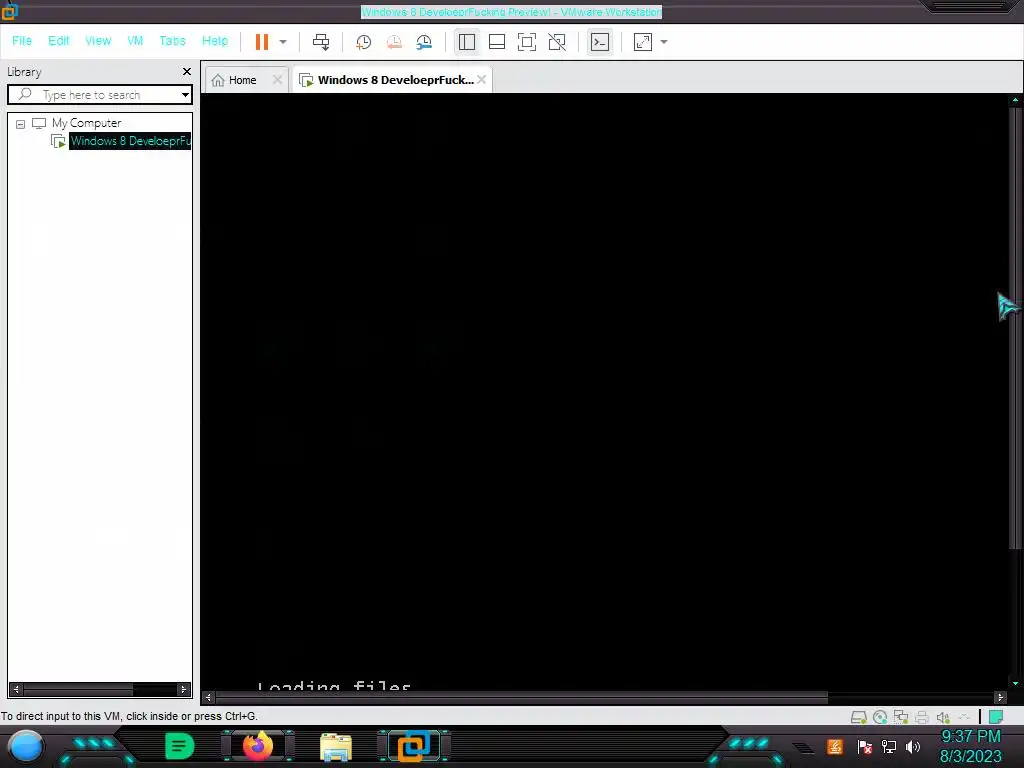Click the VM console scroll-left arrow
1024x768 pixels.
[208, 697]
